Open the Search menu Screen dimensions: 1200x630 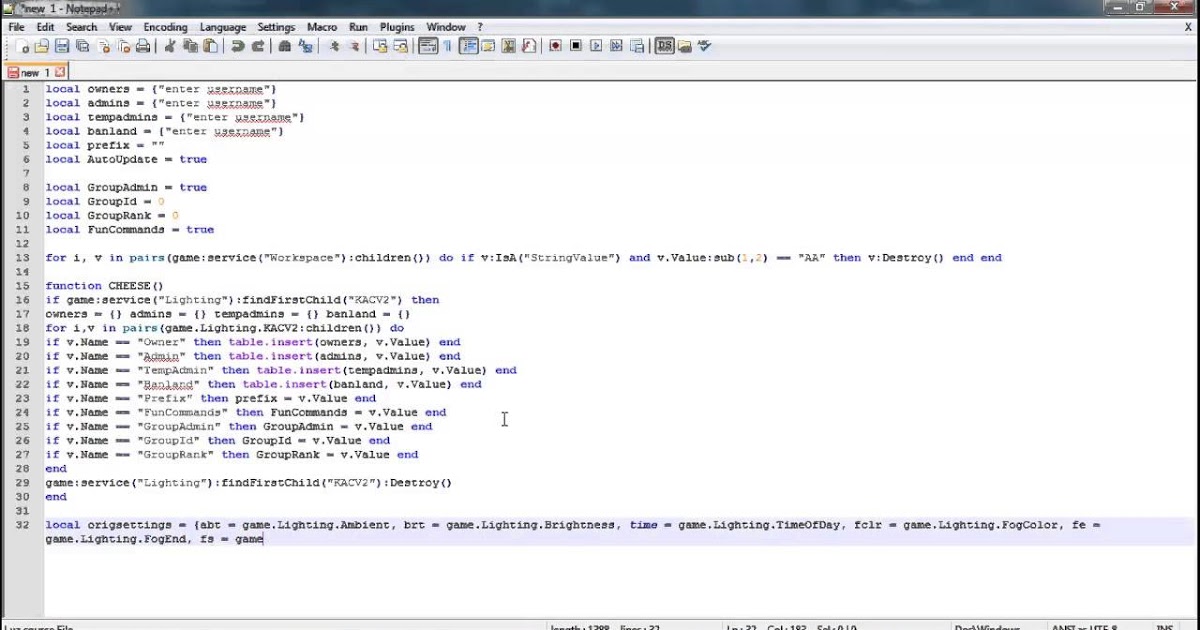pyautogui.click(x=82, y=27)
